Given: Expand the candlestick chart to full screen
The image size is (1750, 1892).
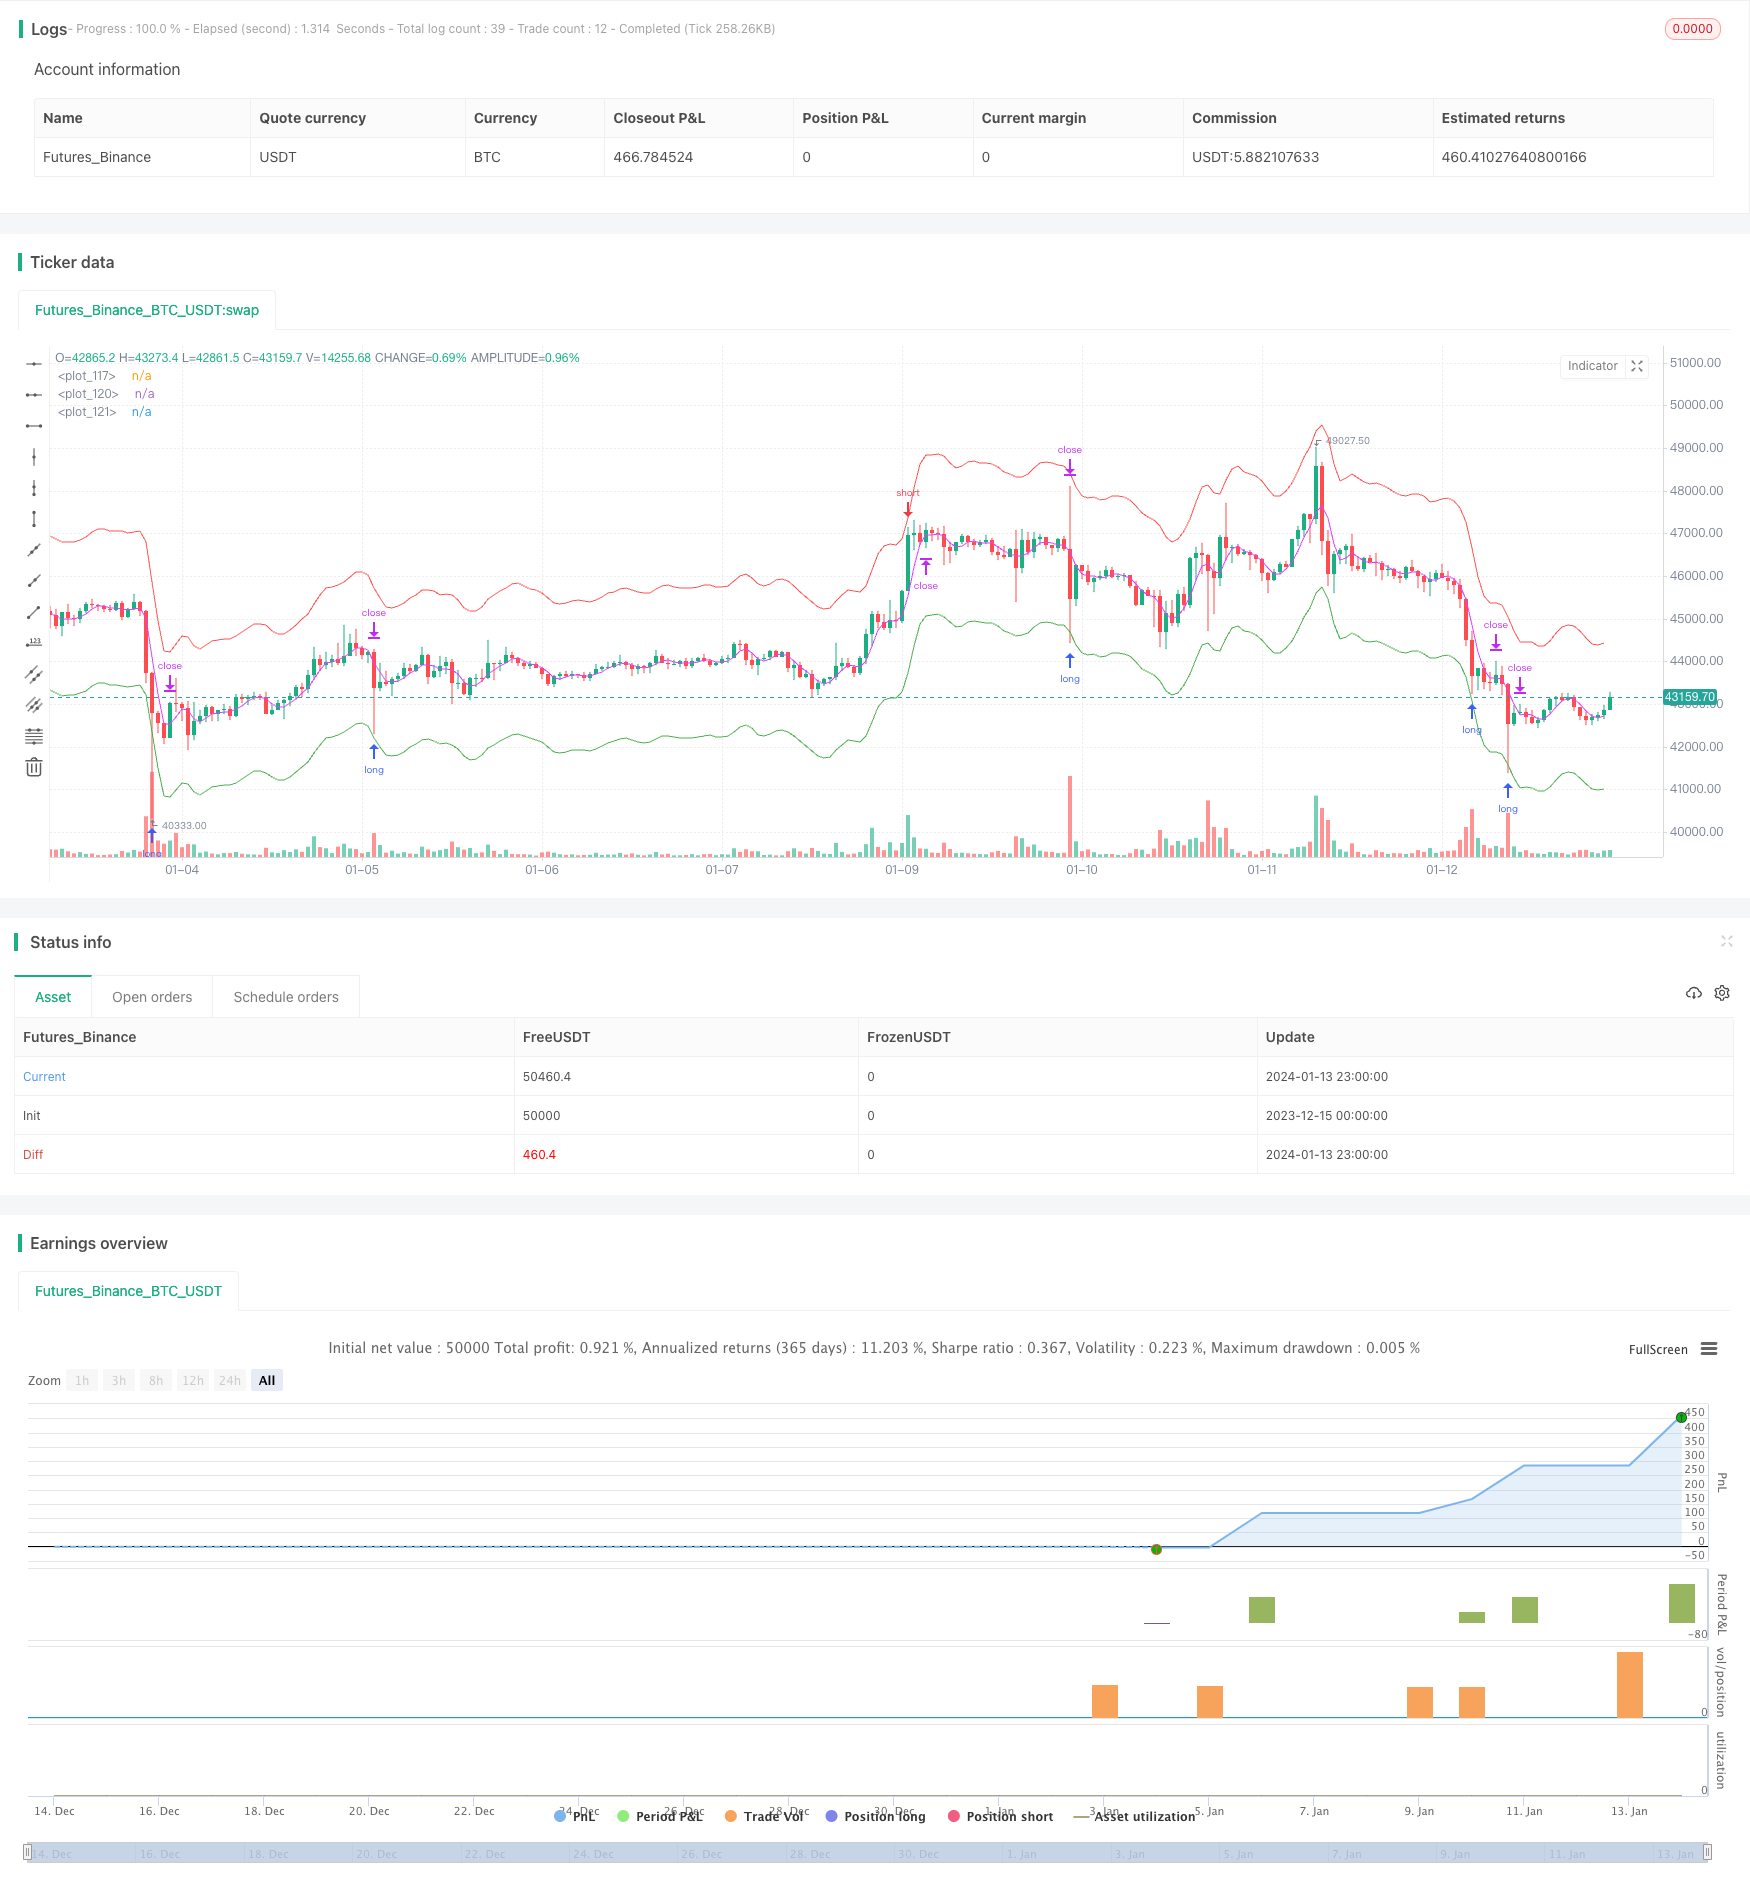Looking at the screenshot, I should pos(1637,366).
